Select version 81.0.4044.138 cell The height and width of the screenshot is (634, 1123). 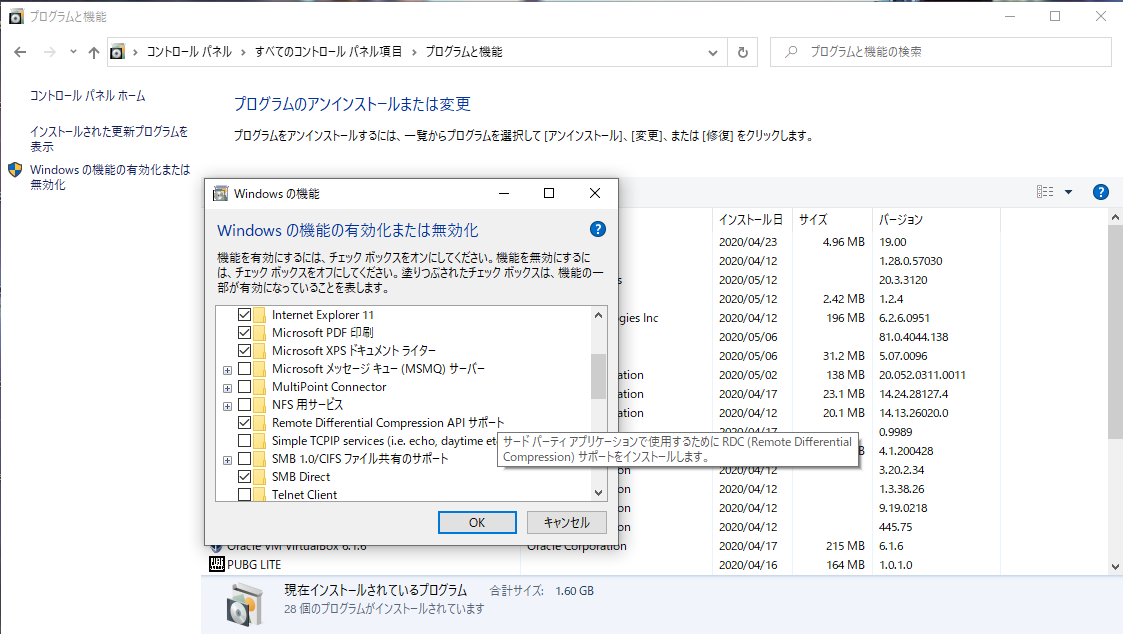tap(912, 337)
